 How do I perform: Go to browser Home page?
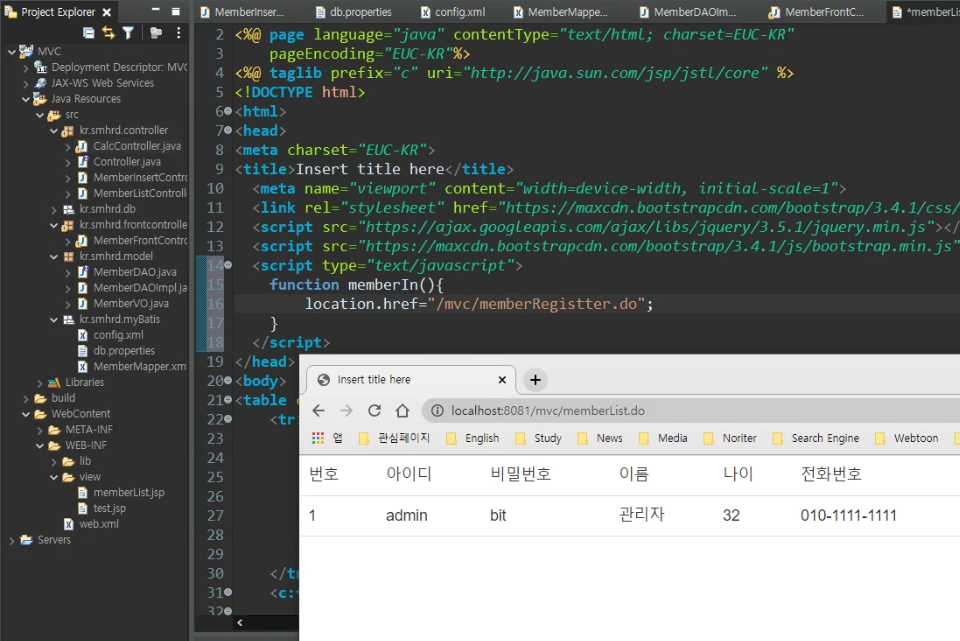click(402, 410)
